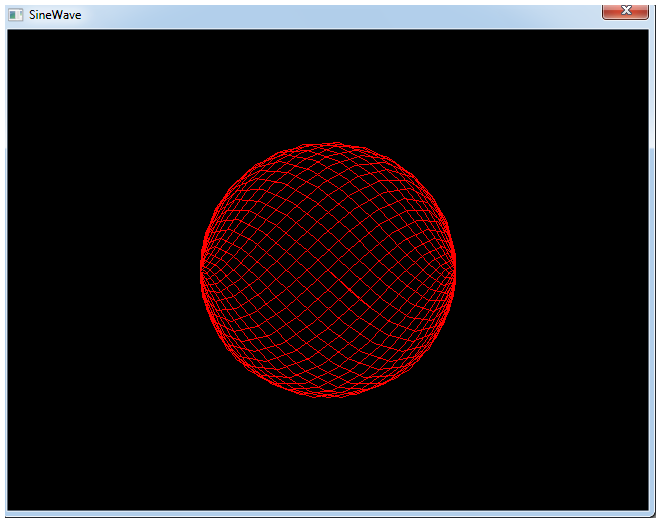Viewport: 656px width, 518px height.
Task: Close the SineWave window
Action: pos(625,11)
